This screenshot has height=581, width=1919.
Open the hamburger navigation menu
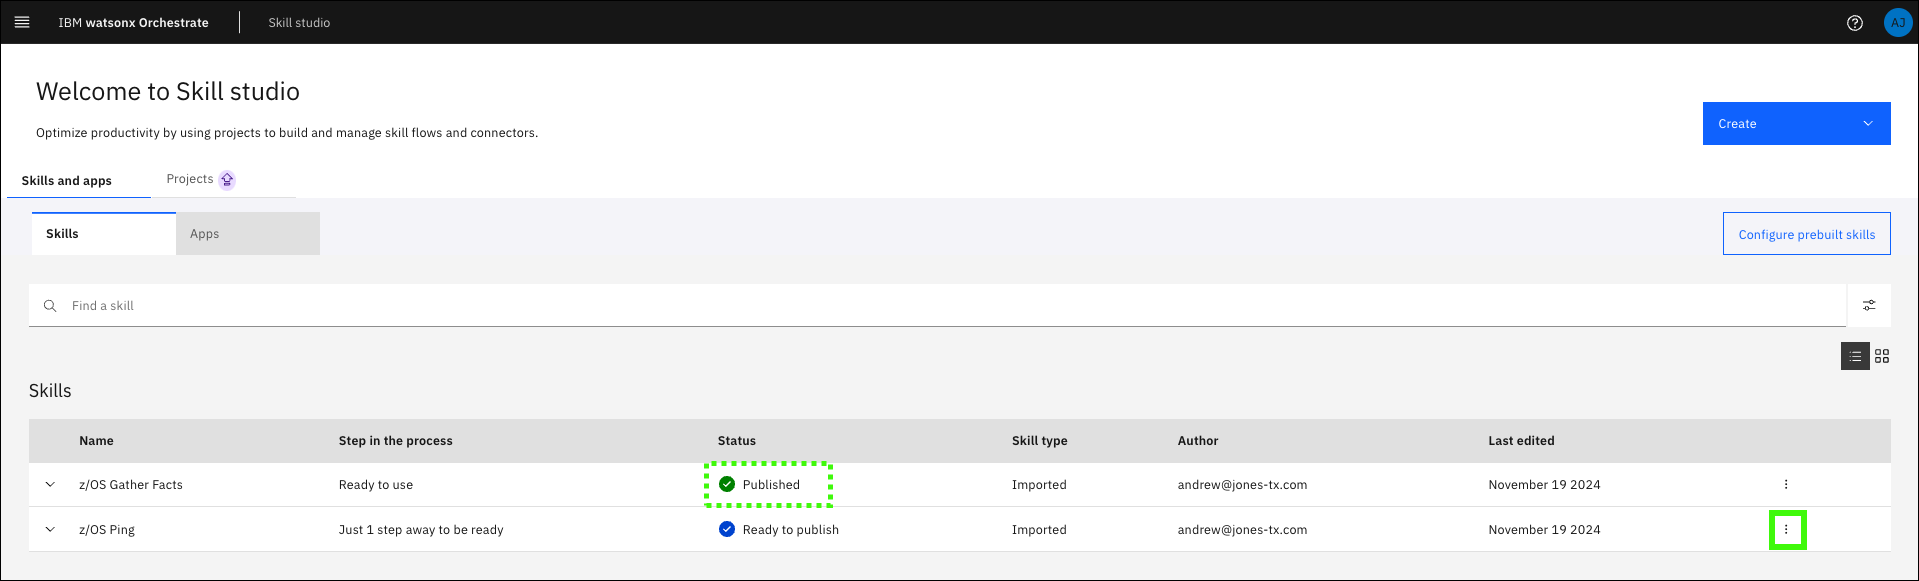tap(22, 22)
